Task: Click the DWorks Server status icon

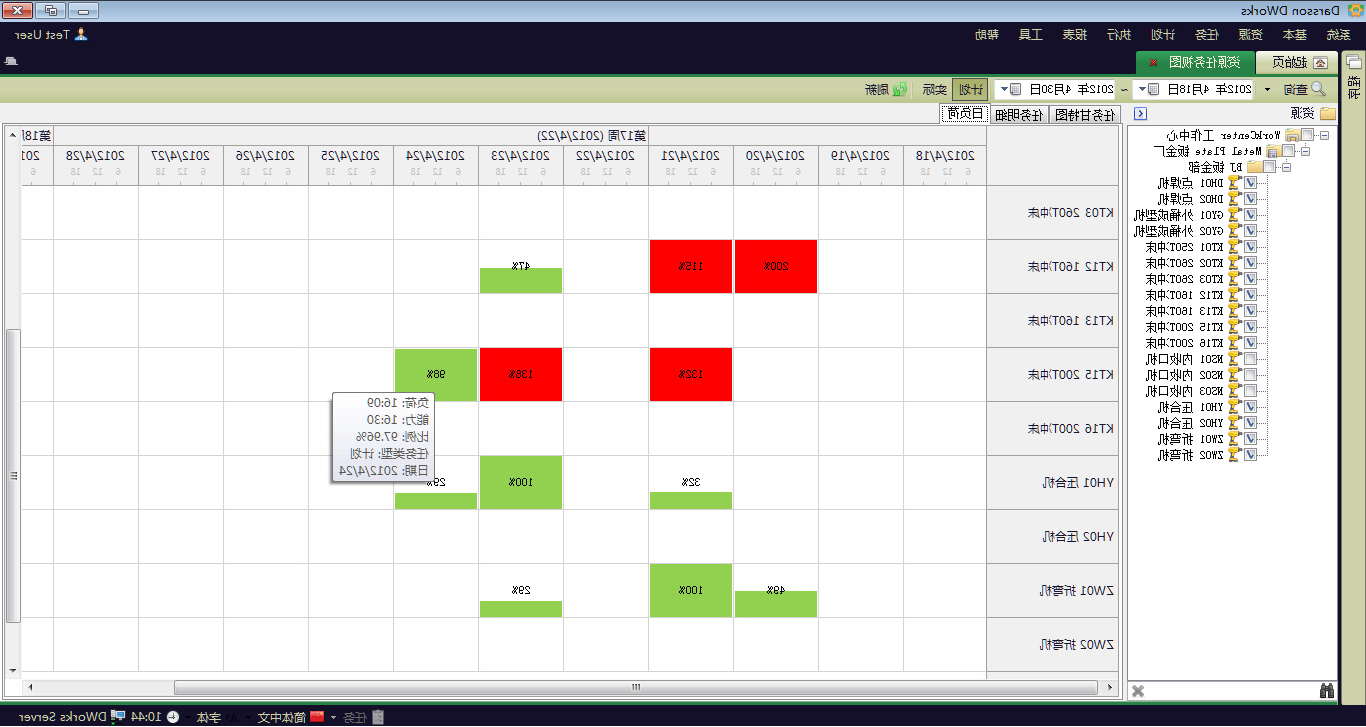Action: (118, 717)
